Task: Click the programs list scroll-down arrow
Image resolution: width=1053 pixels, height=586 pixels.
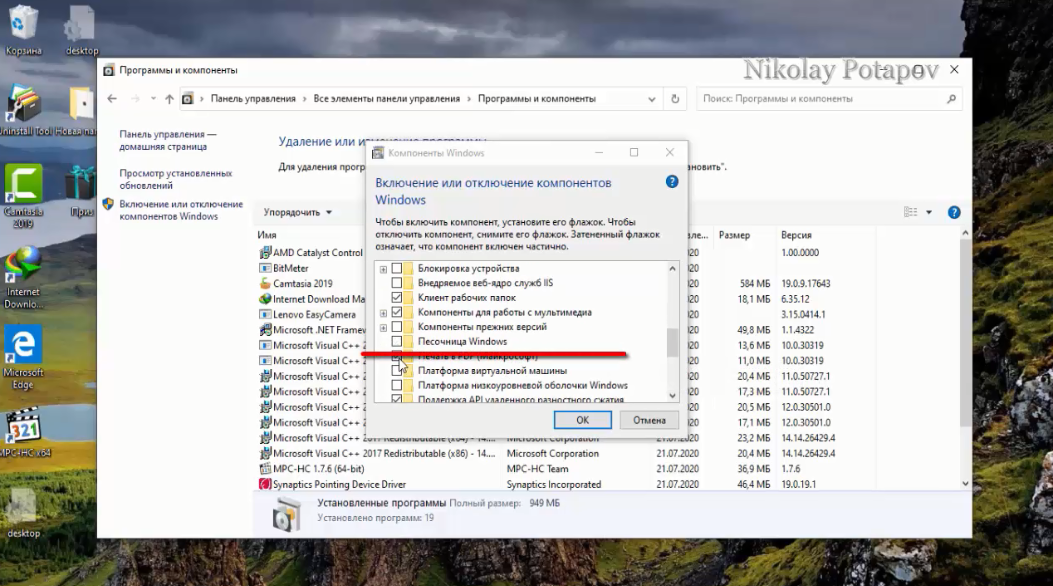Action: [965, 484]
